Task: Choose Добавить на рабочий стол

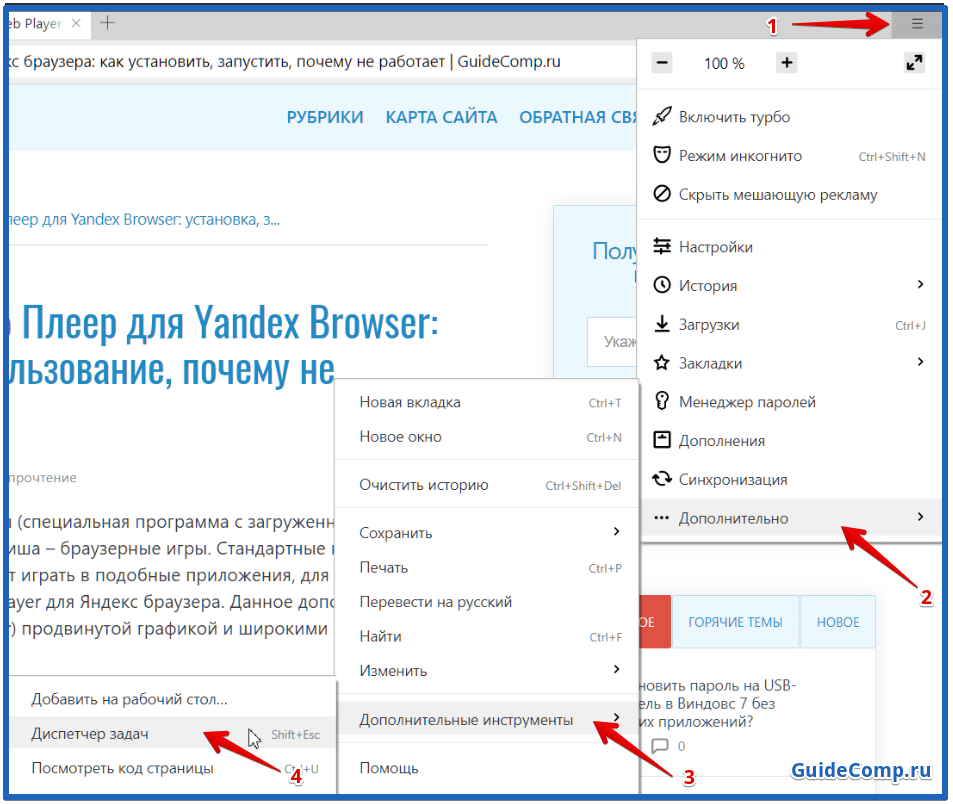Action: pyautogui.click(x=172, y=699)
